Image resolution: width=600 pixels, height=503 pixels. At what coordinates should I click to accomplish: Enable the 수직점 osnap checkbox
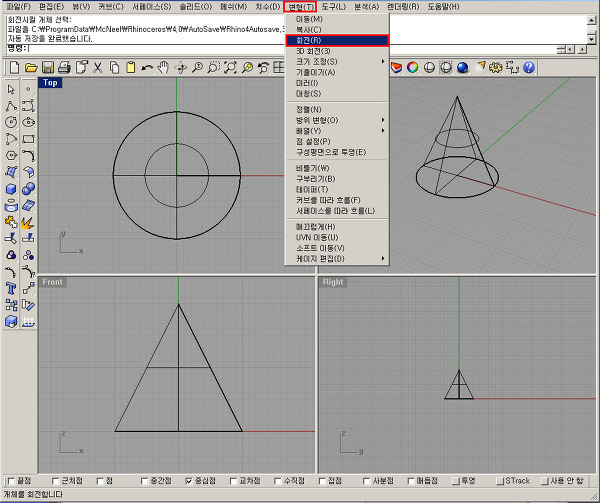[277, 481]
